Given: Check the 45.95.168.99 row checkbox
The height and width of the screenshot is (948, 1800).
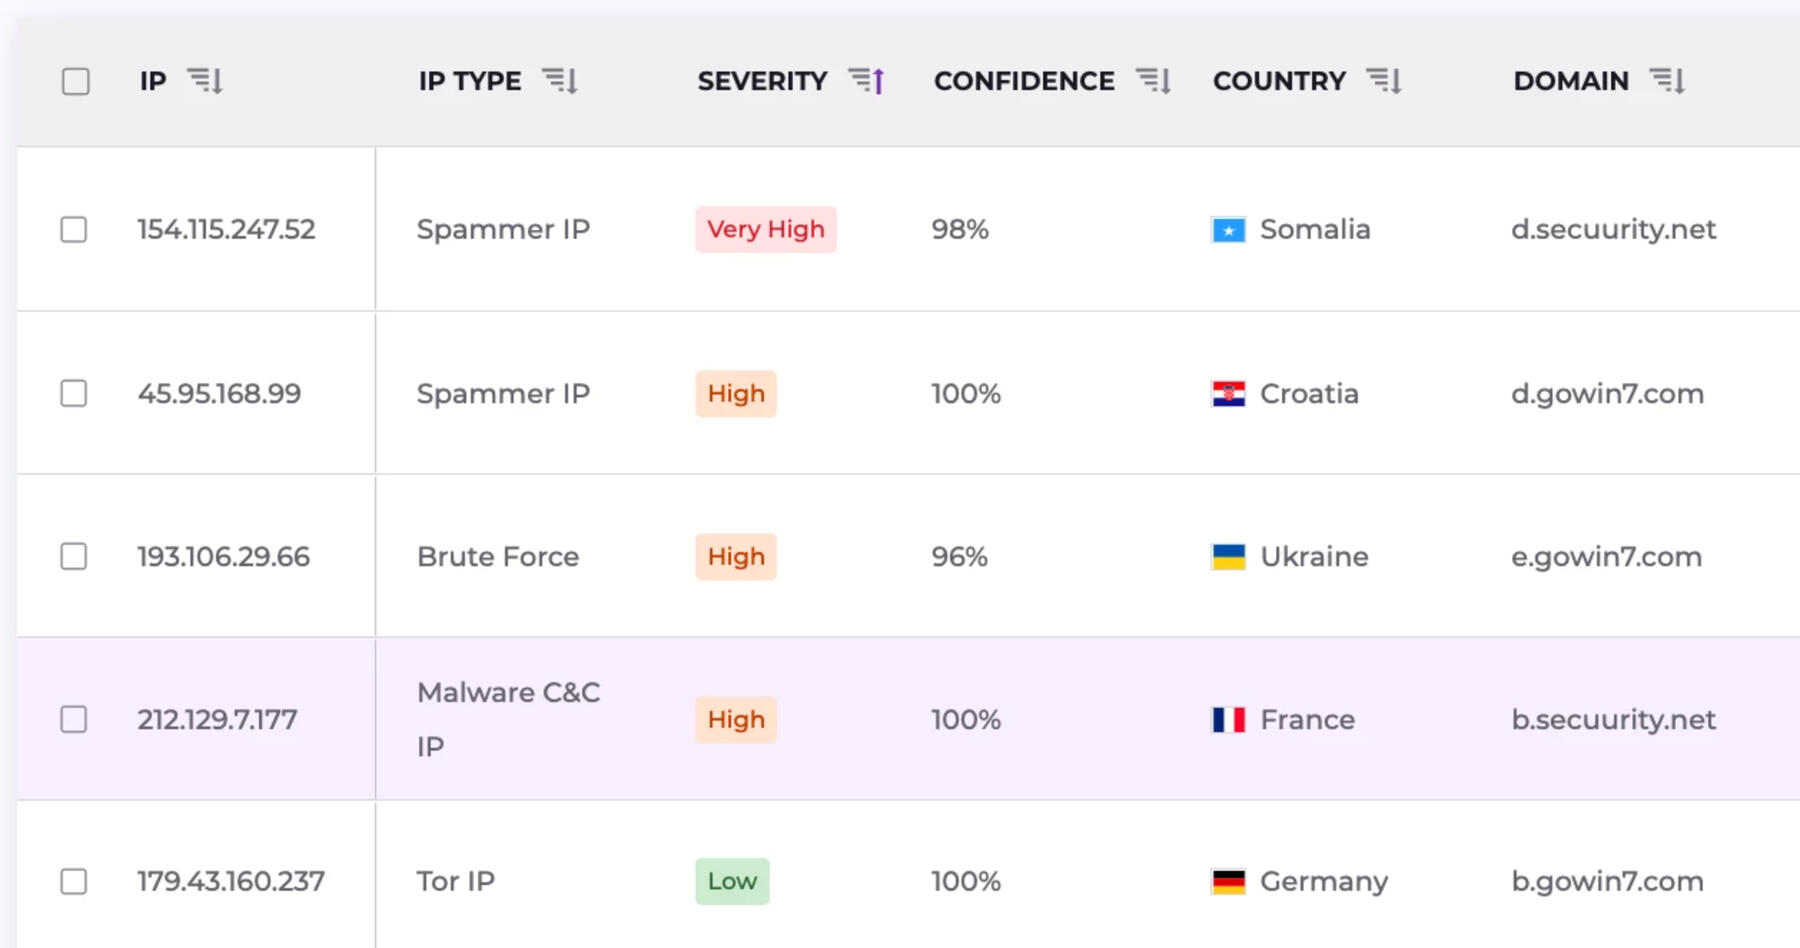Looking at the screenshot, I should pos(74,394).
